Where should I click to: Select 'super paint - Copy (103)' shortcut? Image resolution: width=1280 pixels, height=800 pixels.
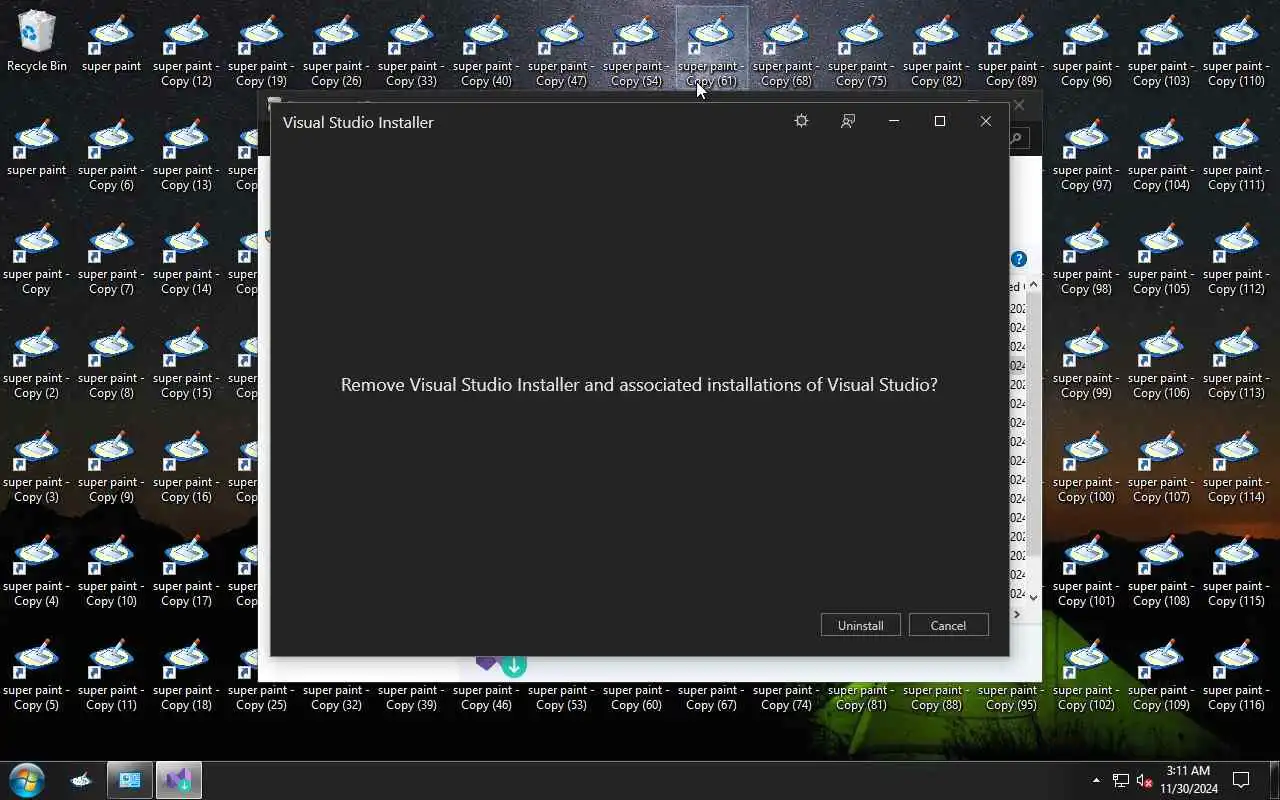coord(1161,50)
